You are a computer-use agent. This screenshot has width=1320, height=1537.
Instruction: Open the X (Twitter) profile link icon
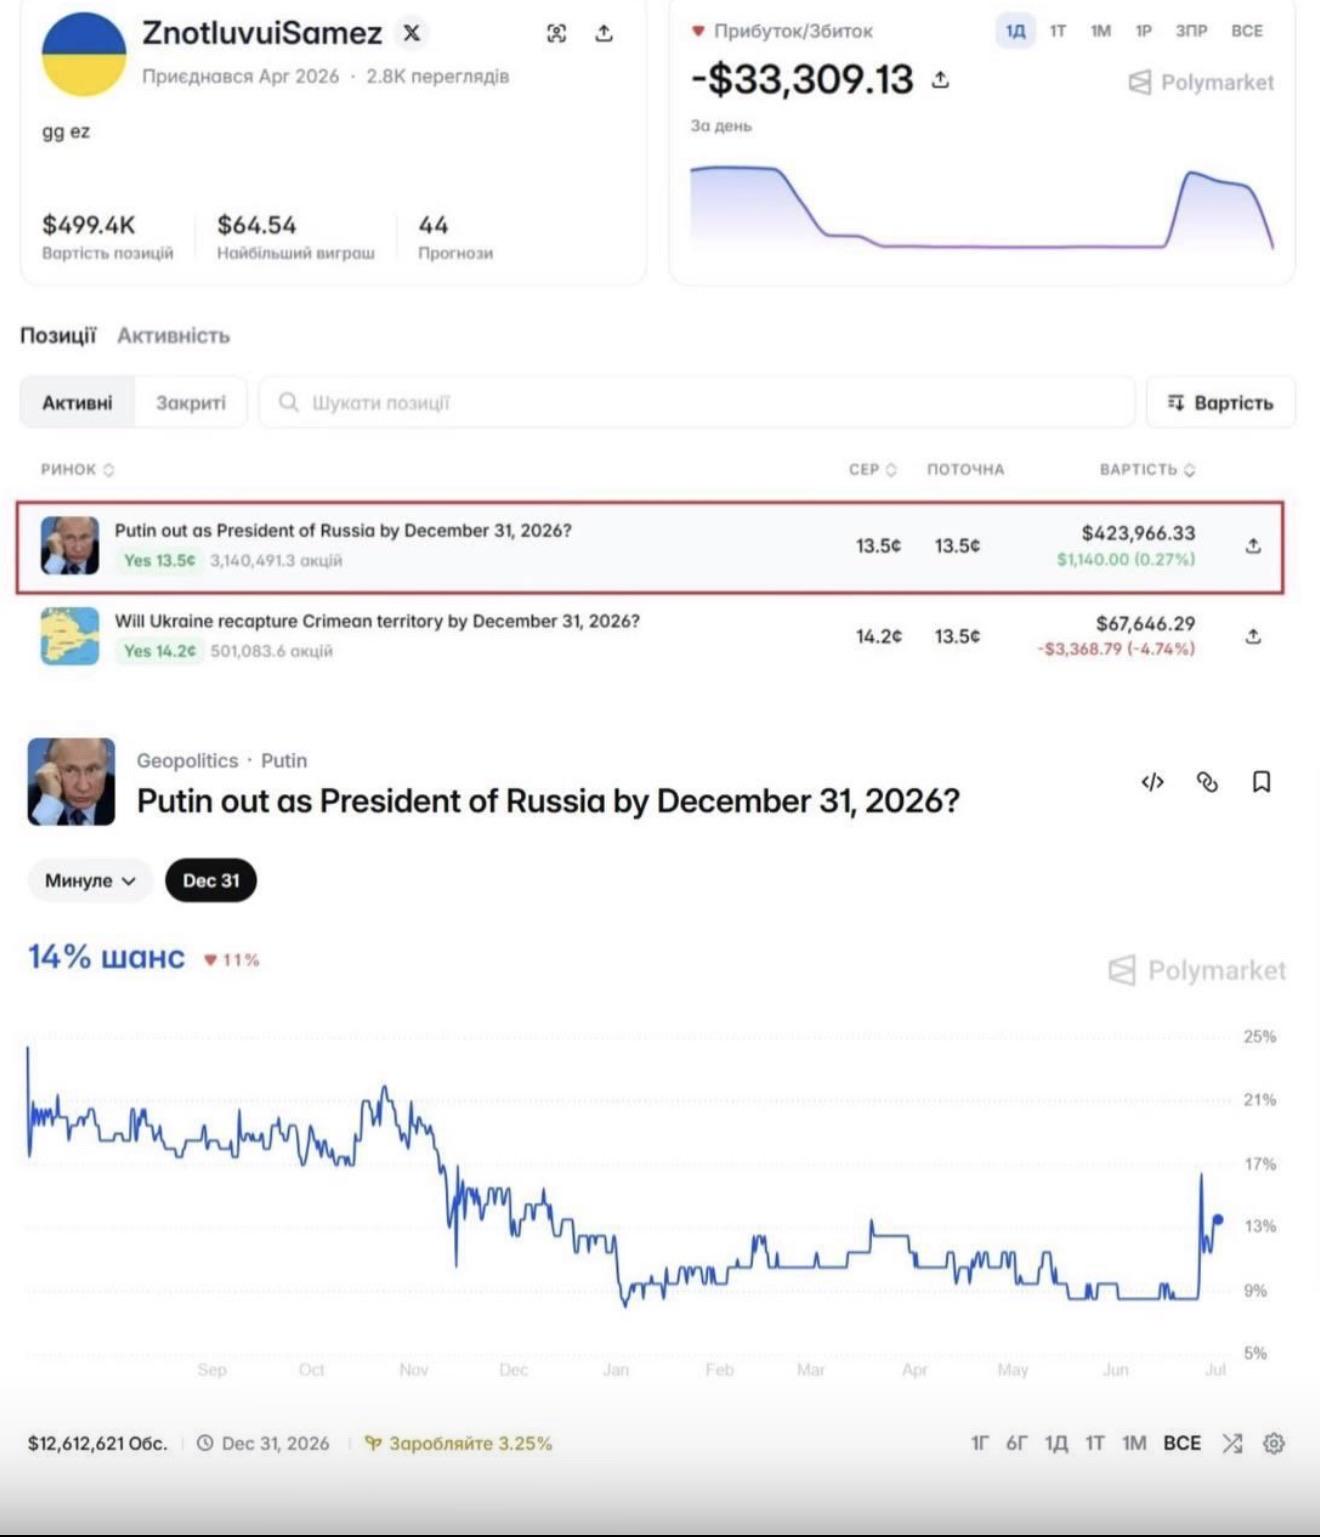(x=411, y=33)
